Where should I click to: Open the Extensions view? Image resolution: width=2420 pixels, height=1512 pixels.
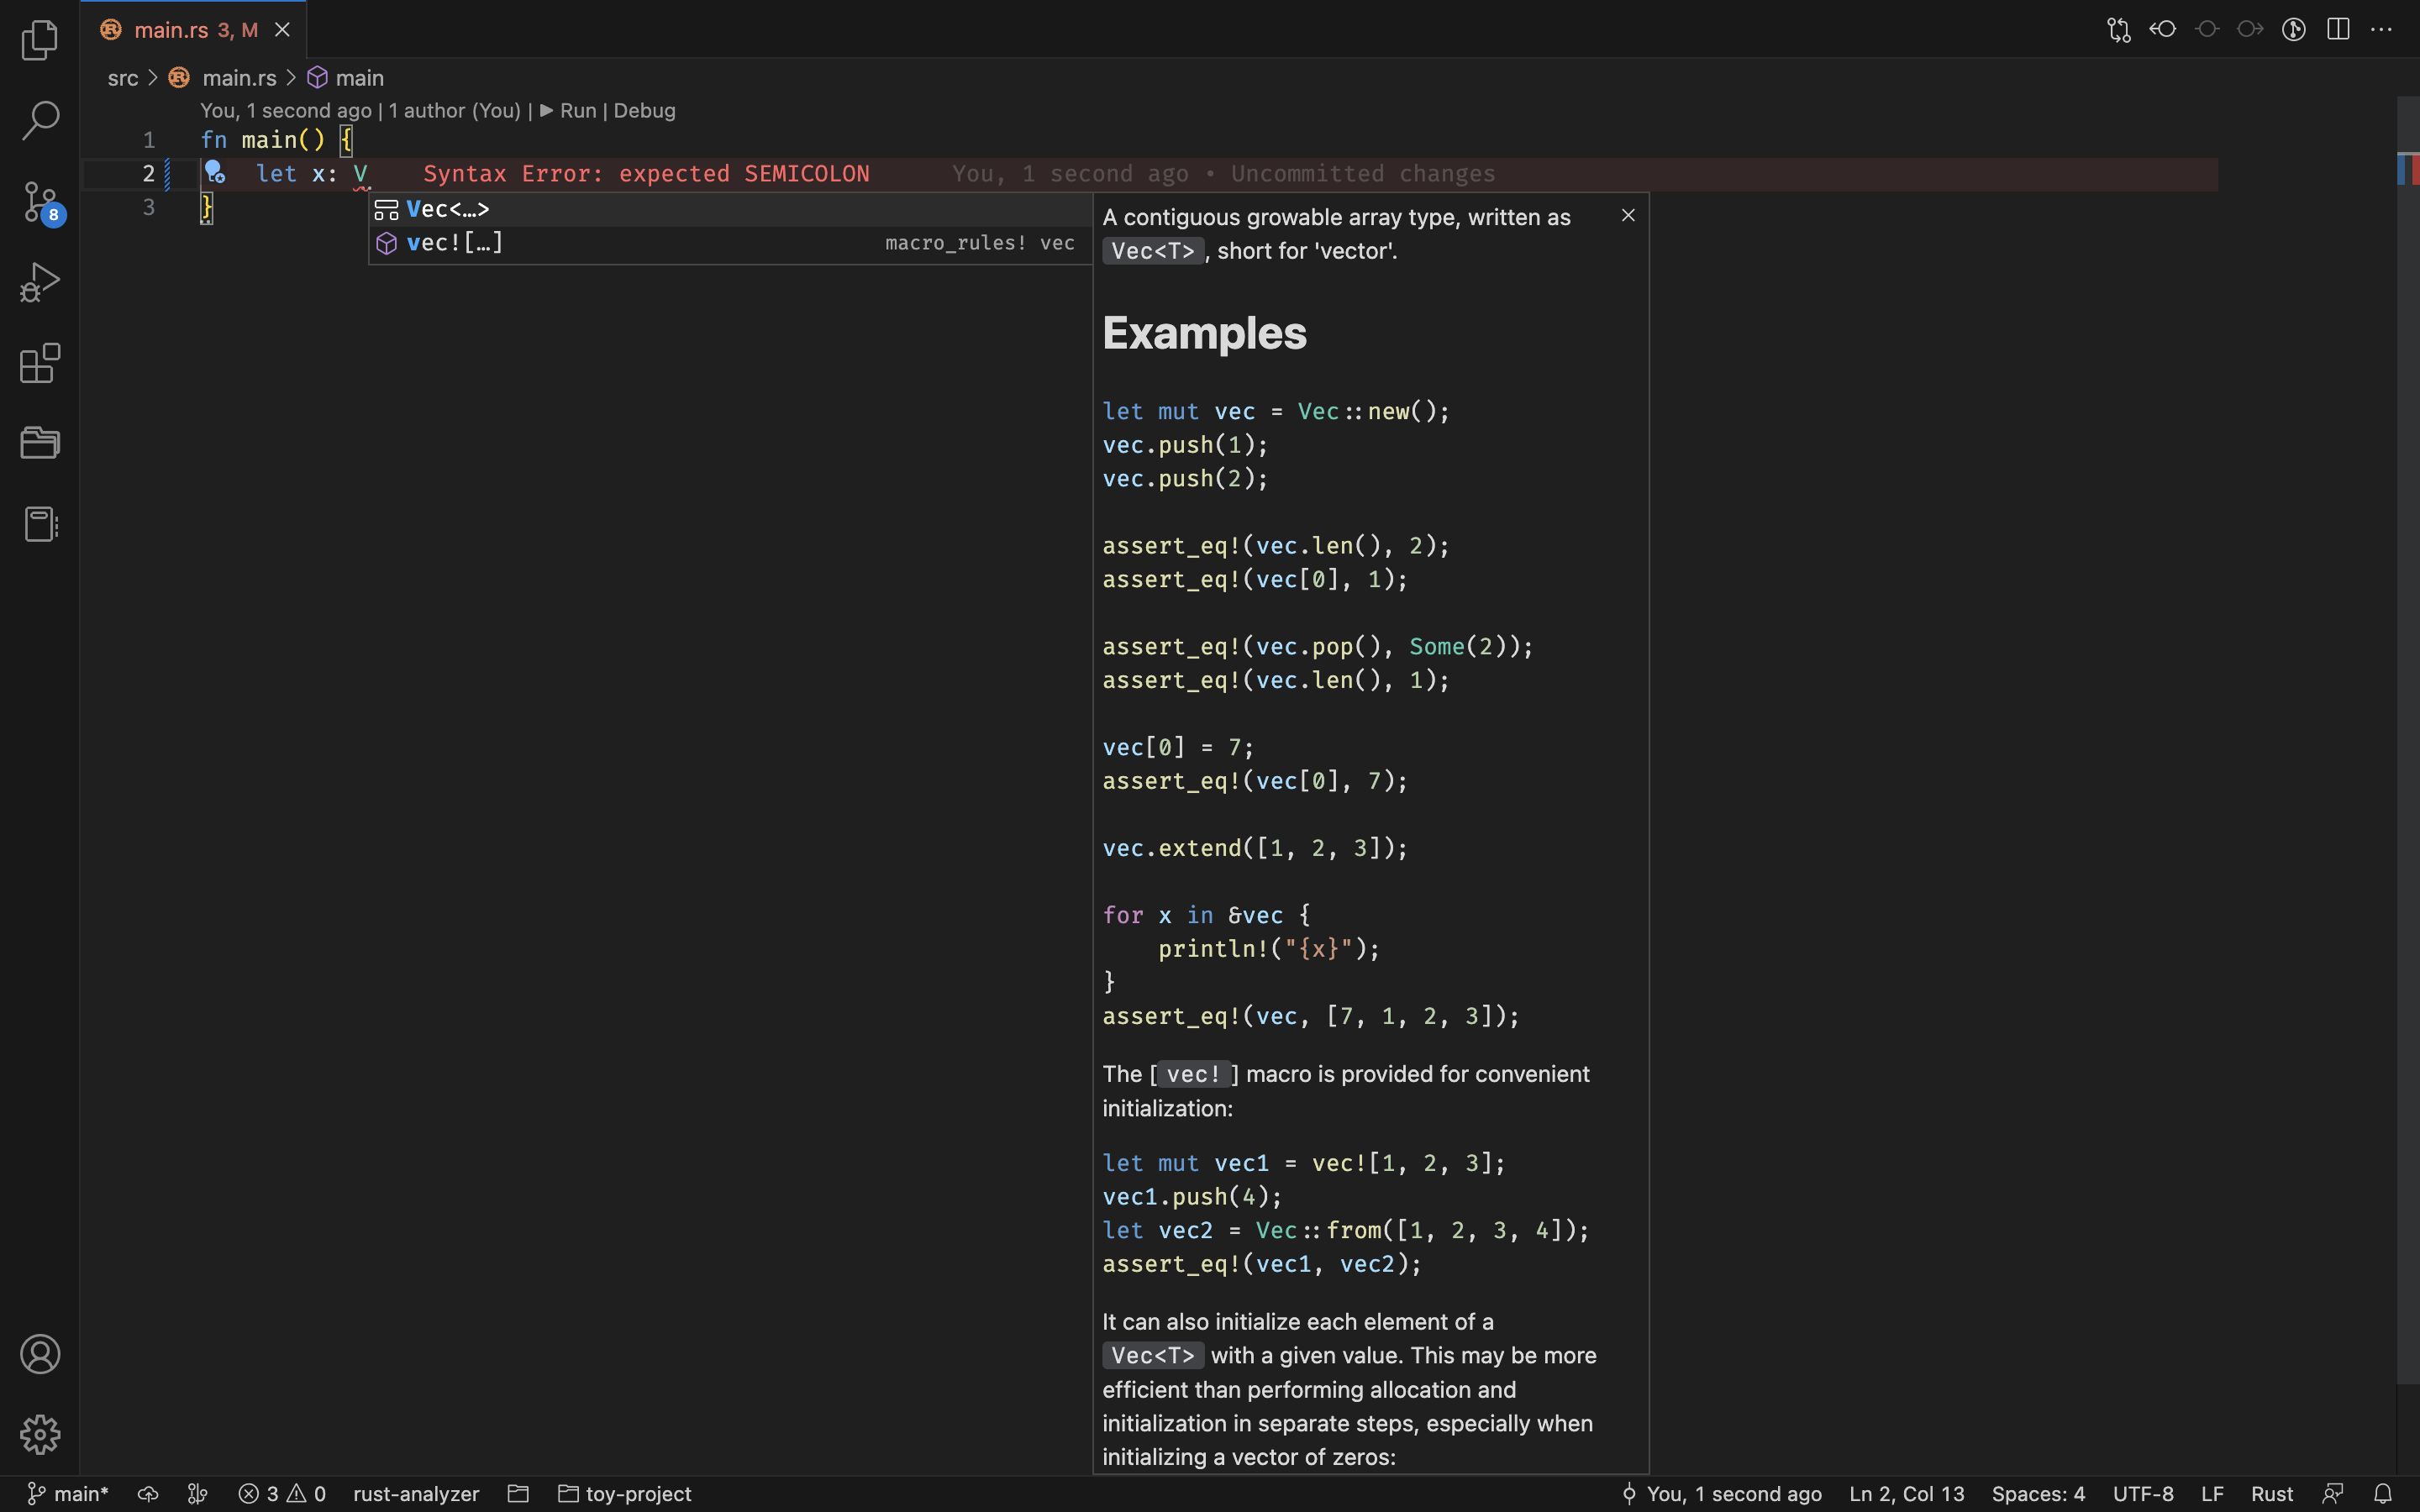[x=40, y=363]
